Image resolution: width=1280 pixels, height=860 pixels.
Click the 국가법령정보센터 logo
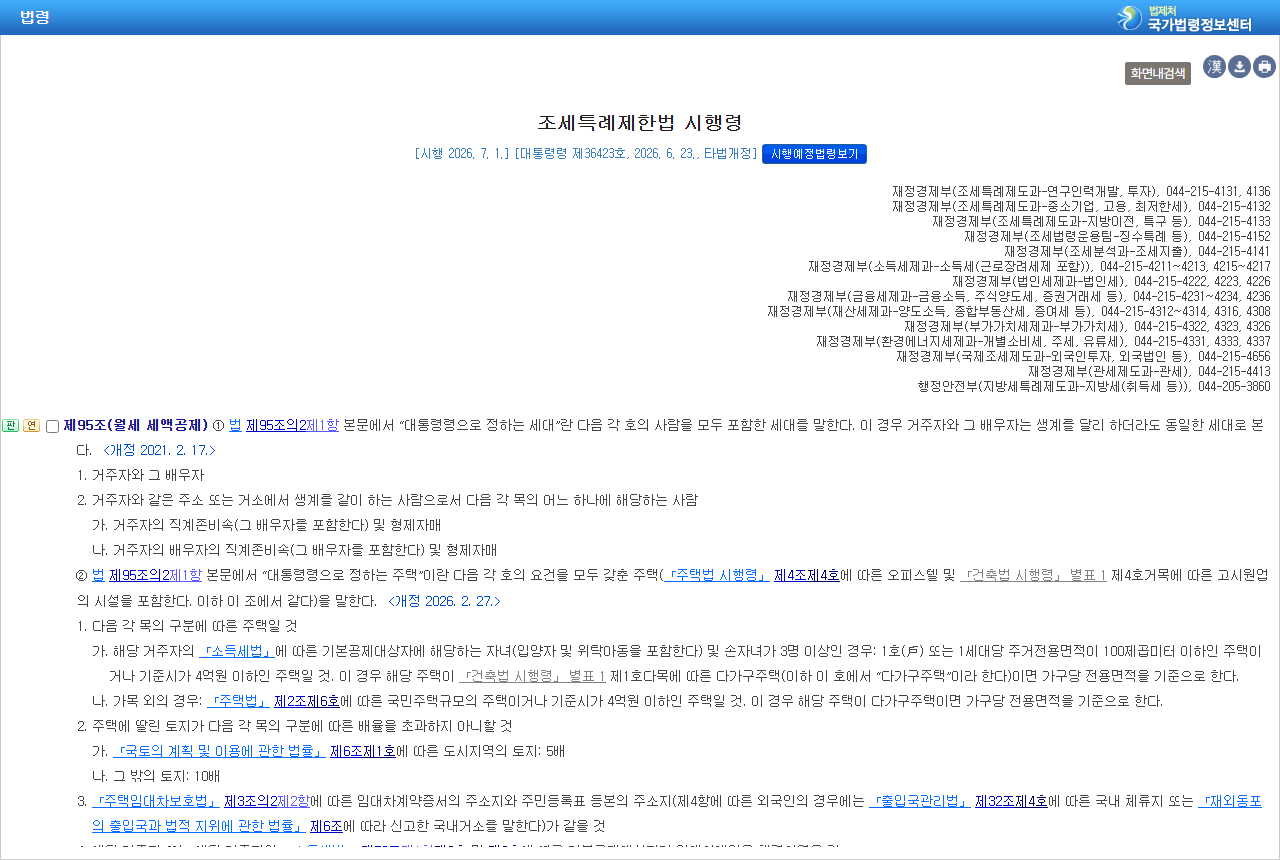coord(1184,18)
